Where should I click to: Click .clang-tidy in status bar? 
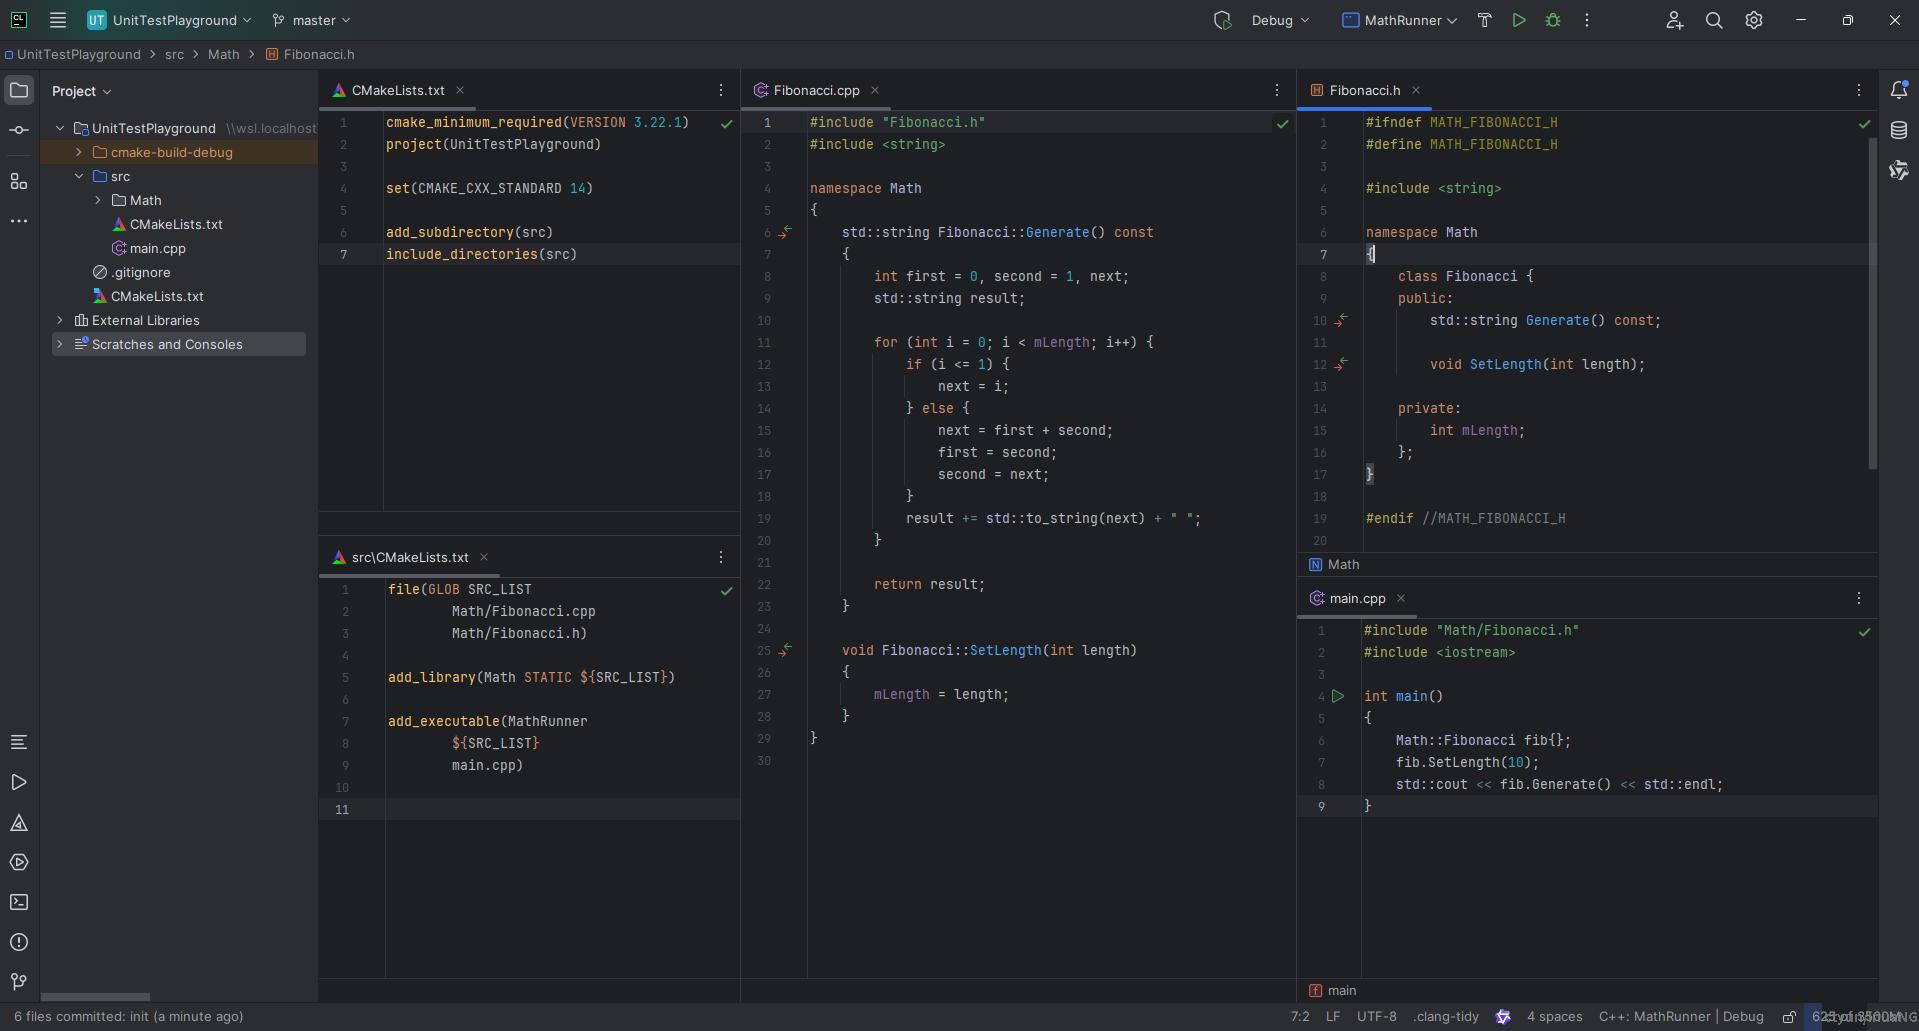click(1446, 1017)
